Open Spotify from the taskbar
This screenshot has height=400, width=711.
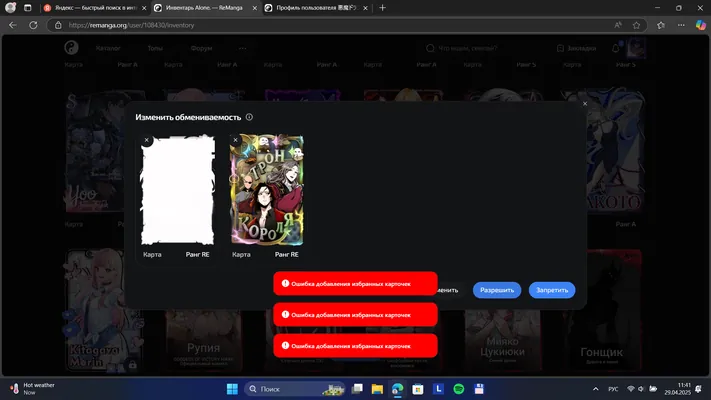click(458, 389)
